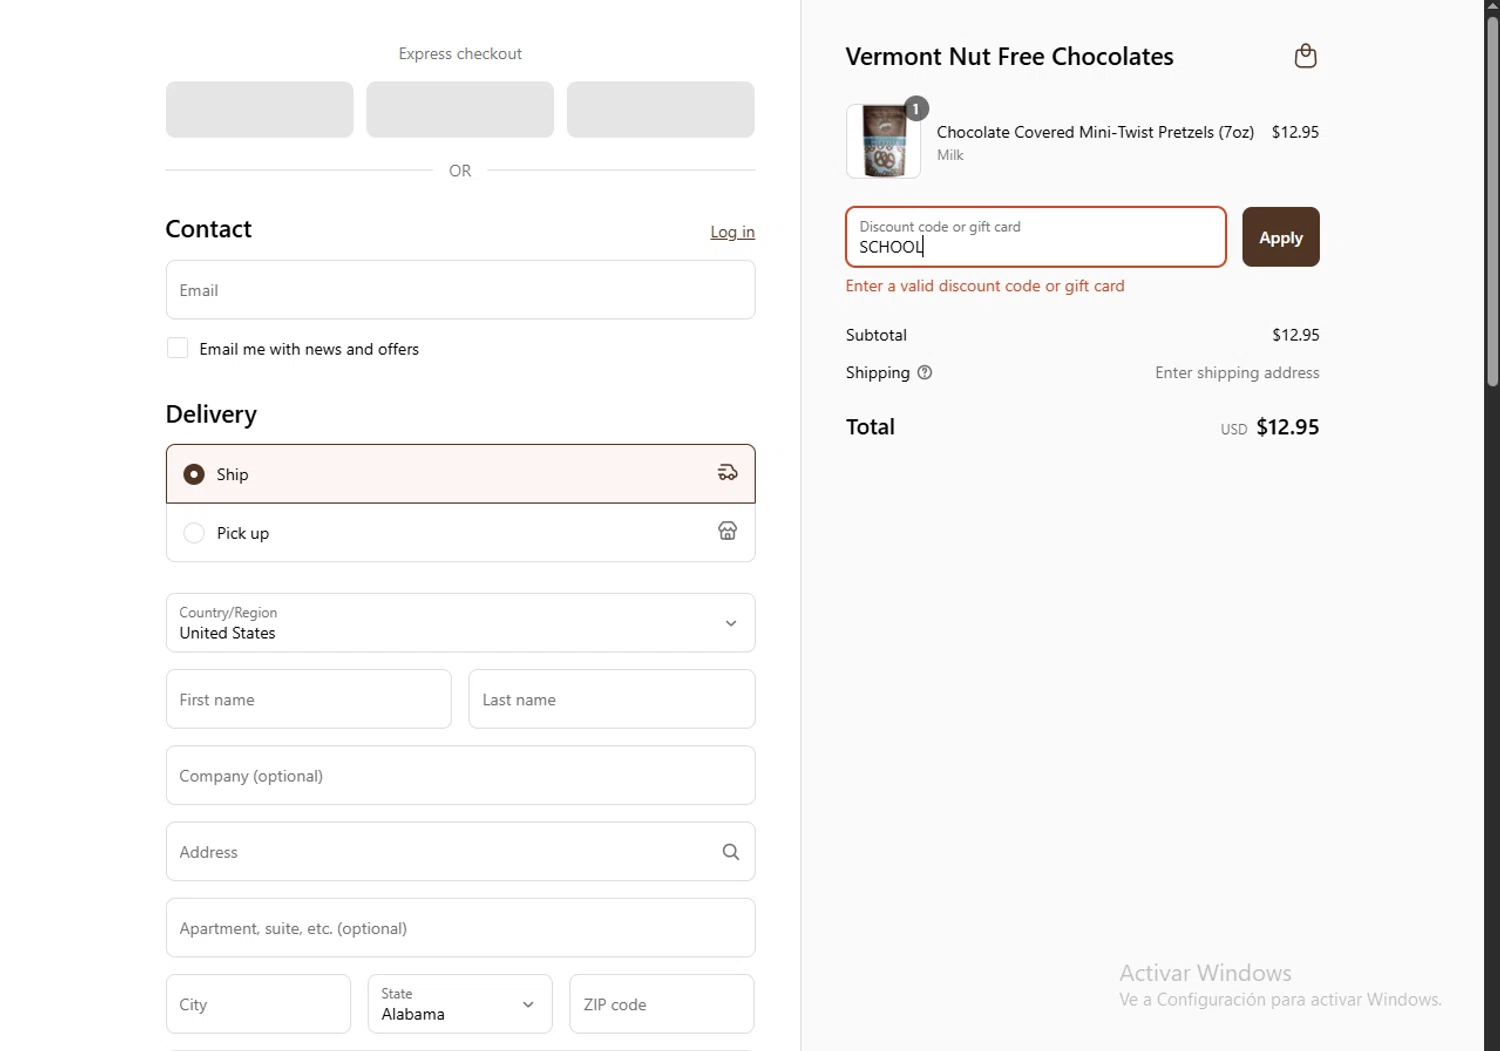This screenshot has width=1500, height=1051.
Task: Click the address search magnifier icon
Action: 731,852
